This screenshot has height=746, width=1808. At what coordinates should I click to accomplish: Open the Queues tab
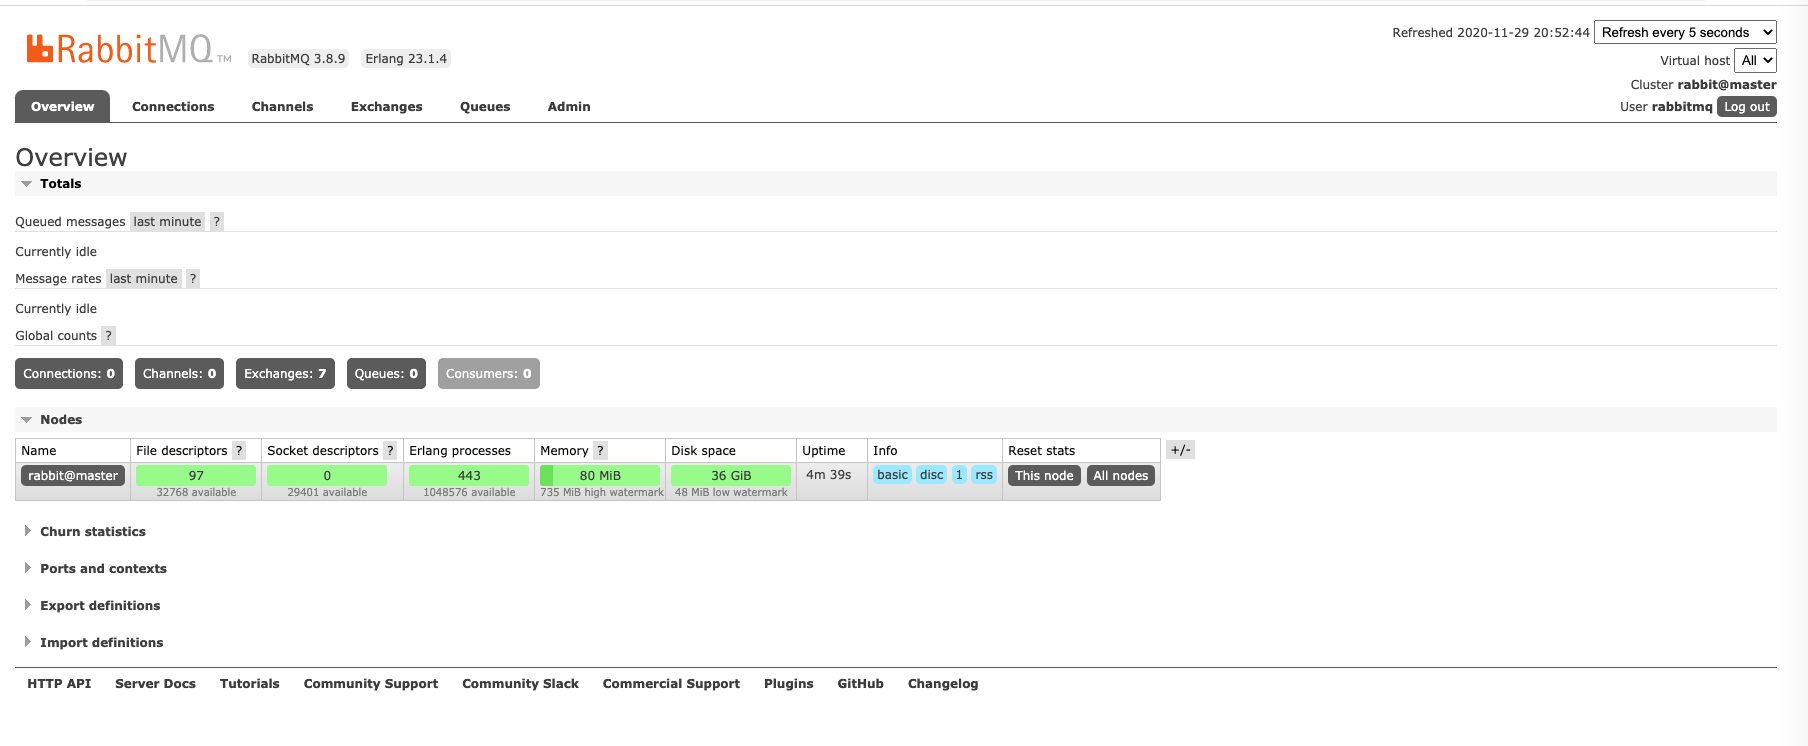click(x=485, y=107)
